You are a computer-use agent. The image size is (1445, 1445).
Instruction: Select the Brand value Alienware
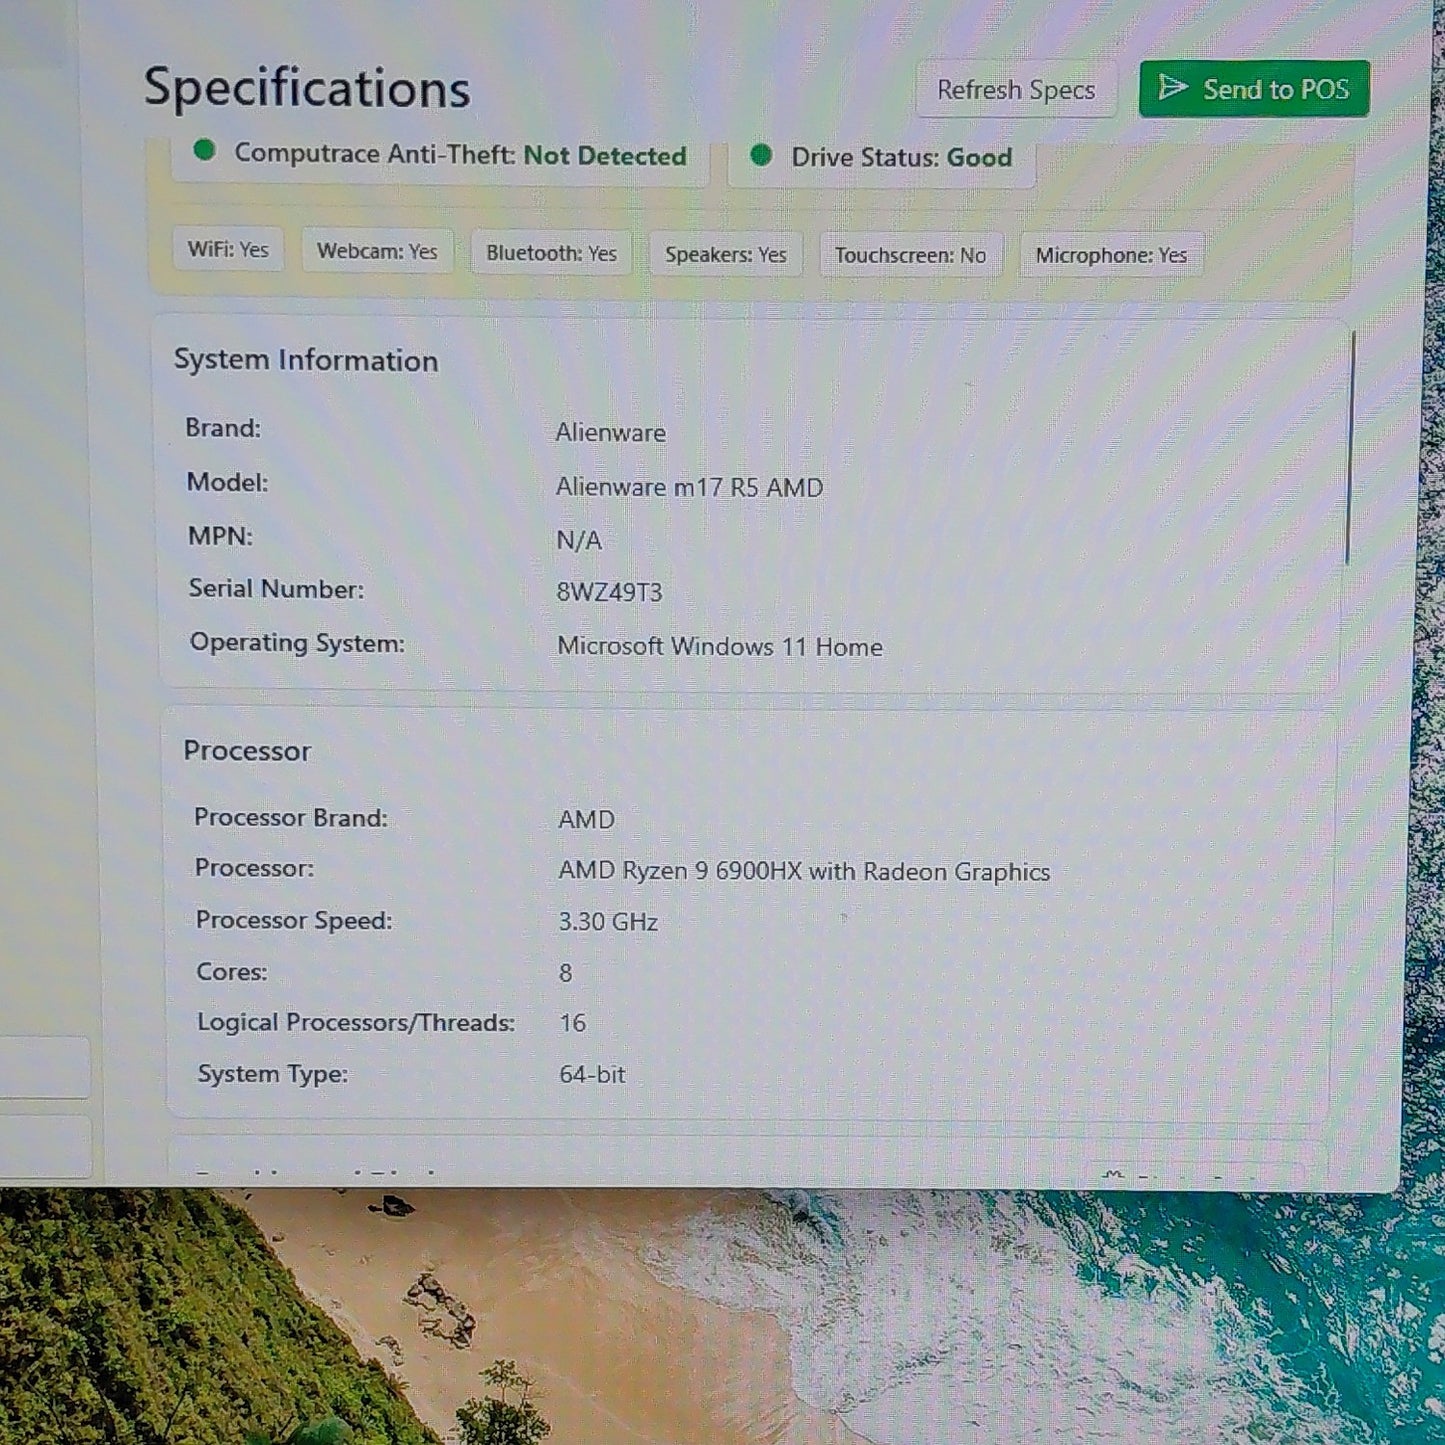611,433
